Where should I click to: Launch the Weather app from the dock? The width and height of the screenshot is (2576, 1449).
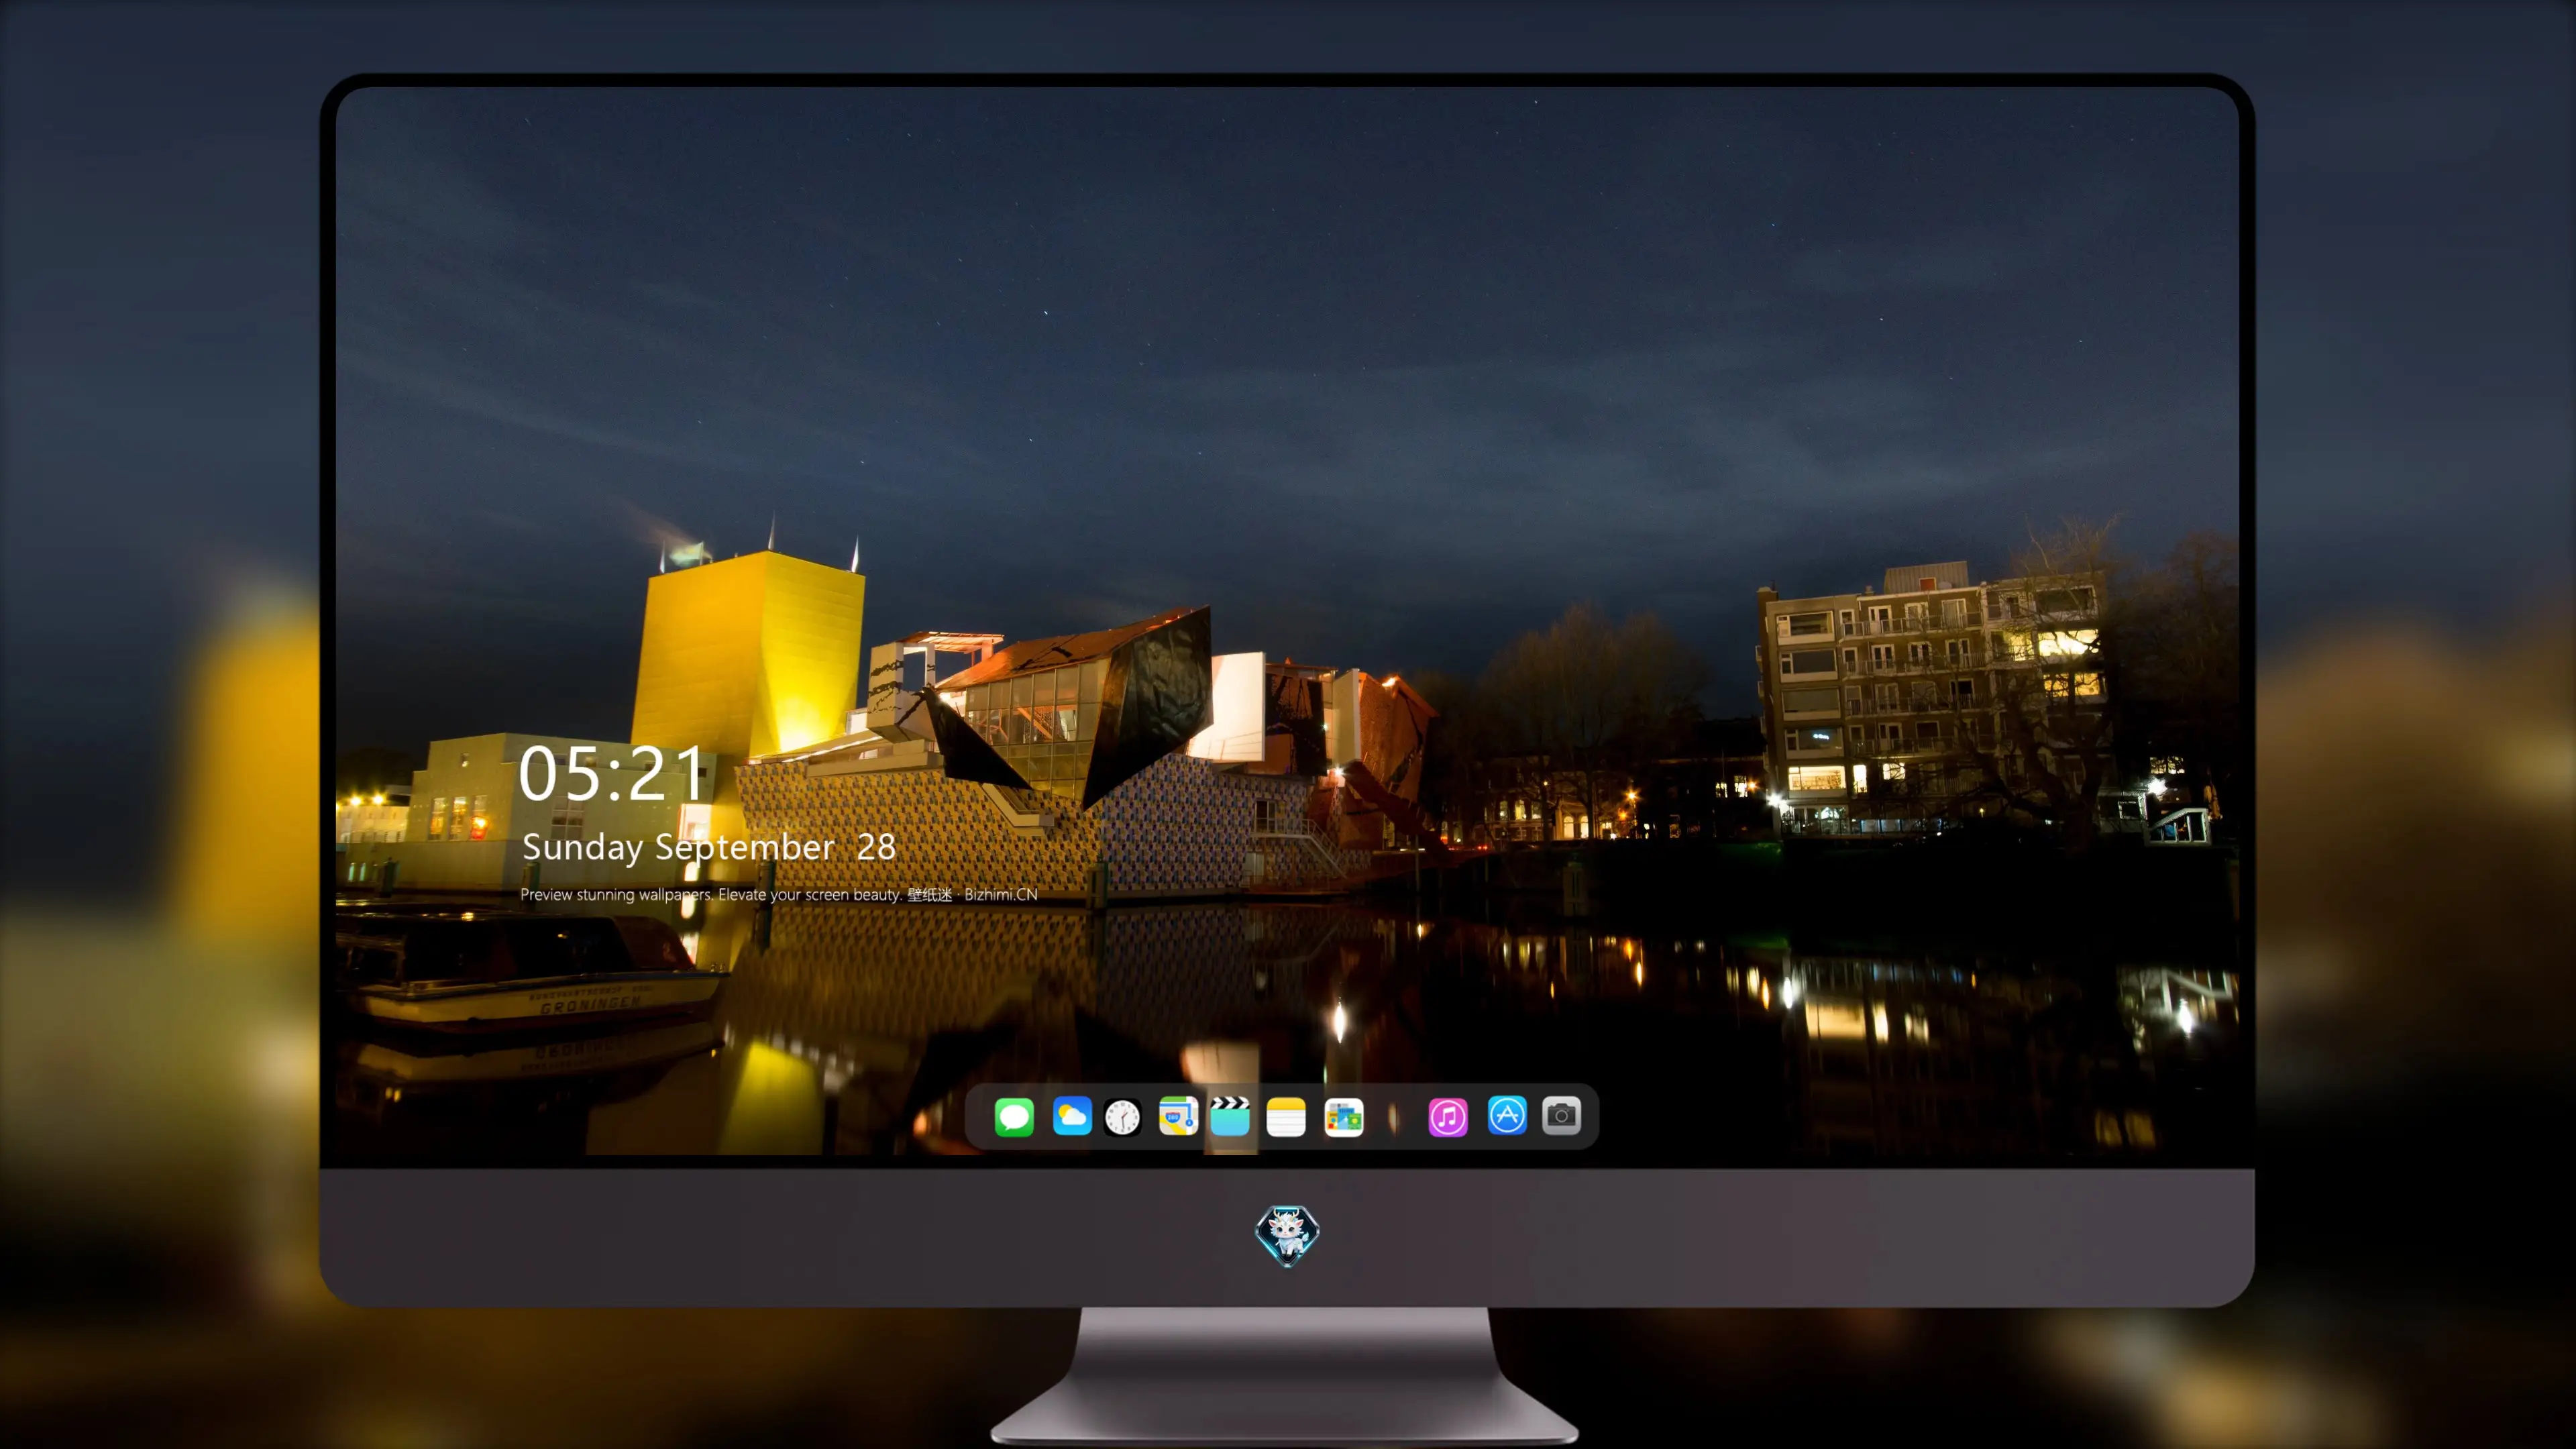click(1072, 1116)
